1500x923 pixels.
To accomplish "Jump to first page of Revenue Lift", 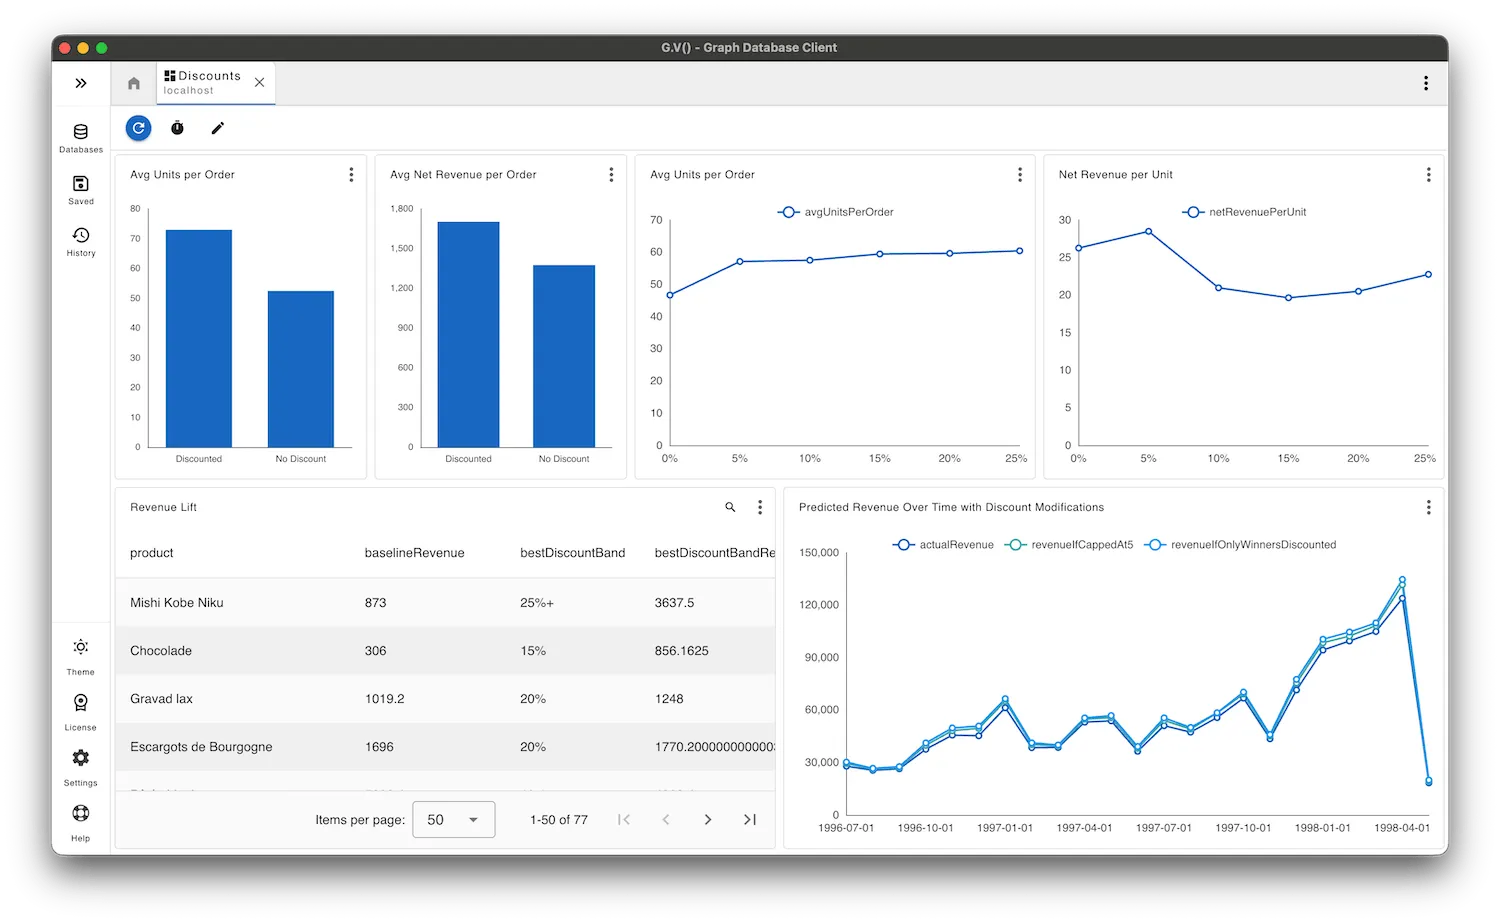I will [624, 820].
